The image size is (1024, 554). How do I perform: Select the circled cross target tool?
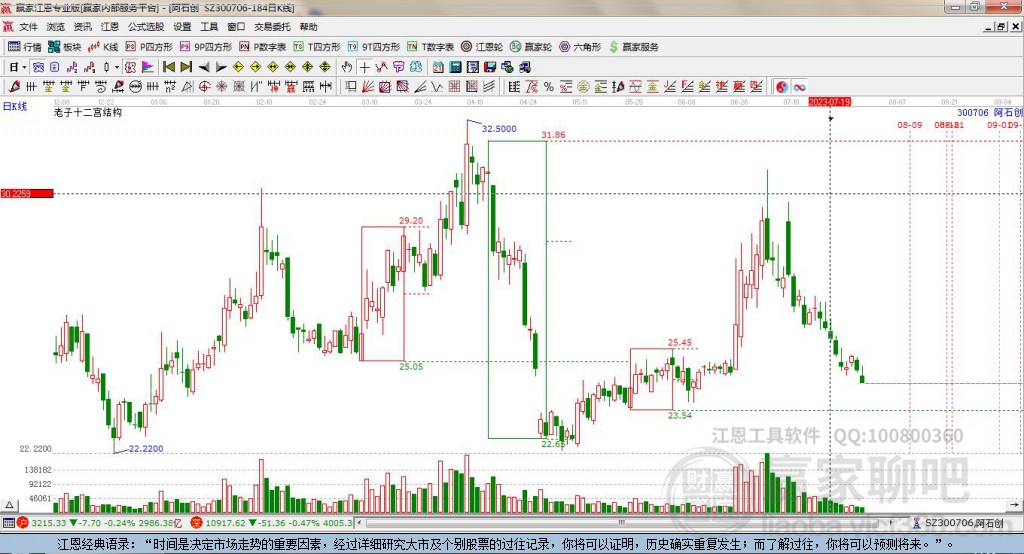click(x=204, y=87)
